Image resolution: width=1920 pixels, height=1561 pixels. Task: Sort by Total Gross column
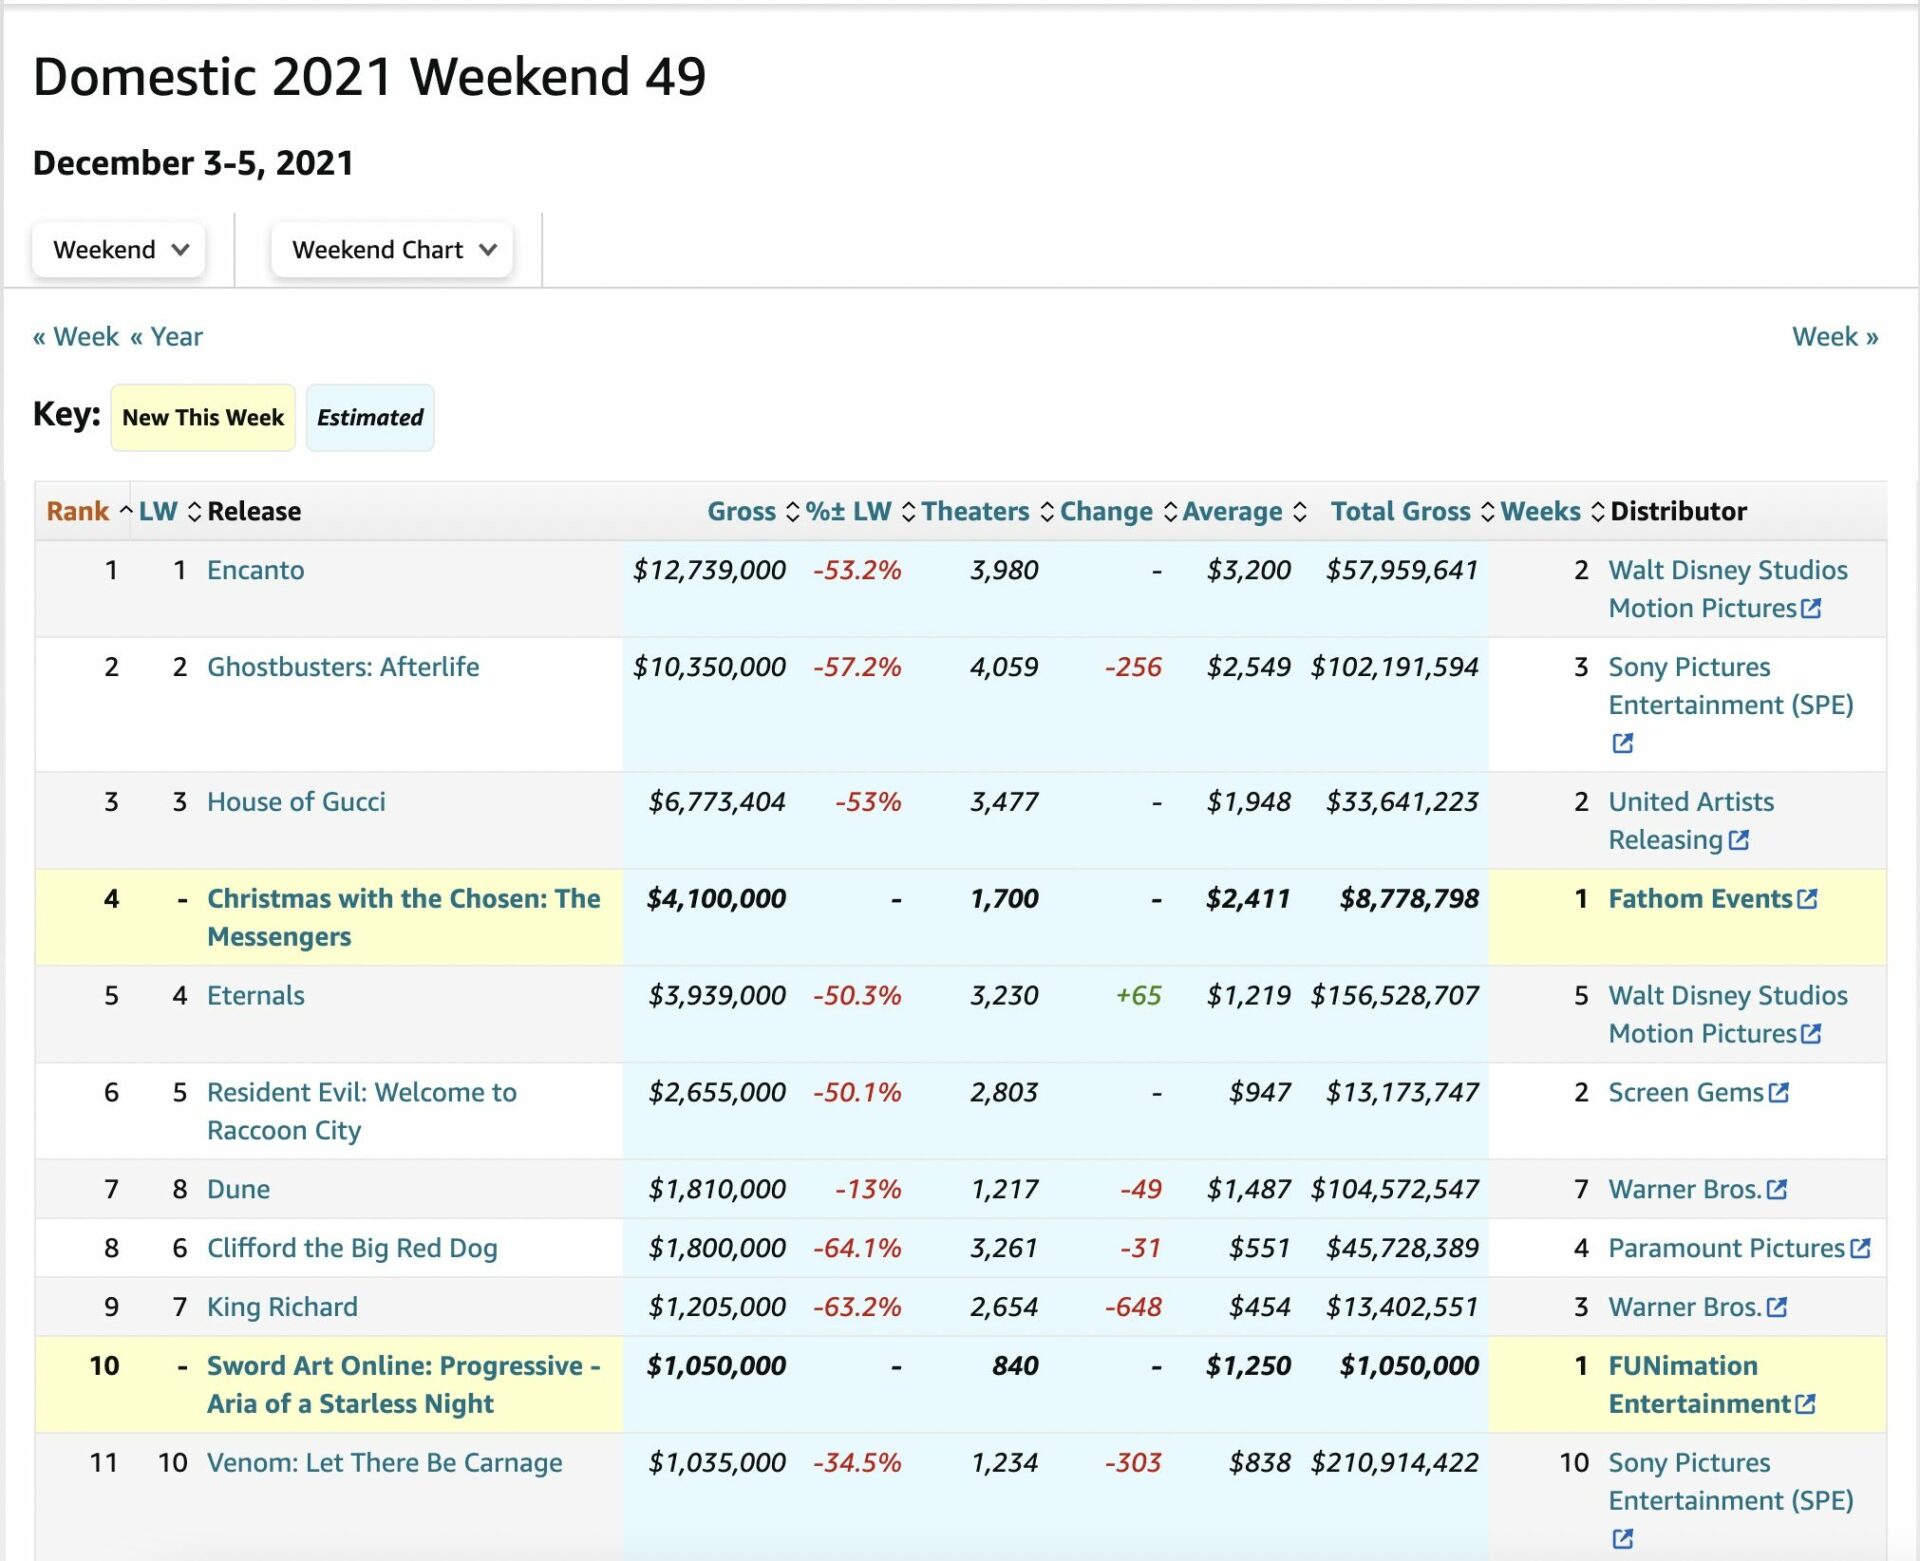click(x=1412, y=511)
